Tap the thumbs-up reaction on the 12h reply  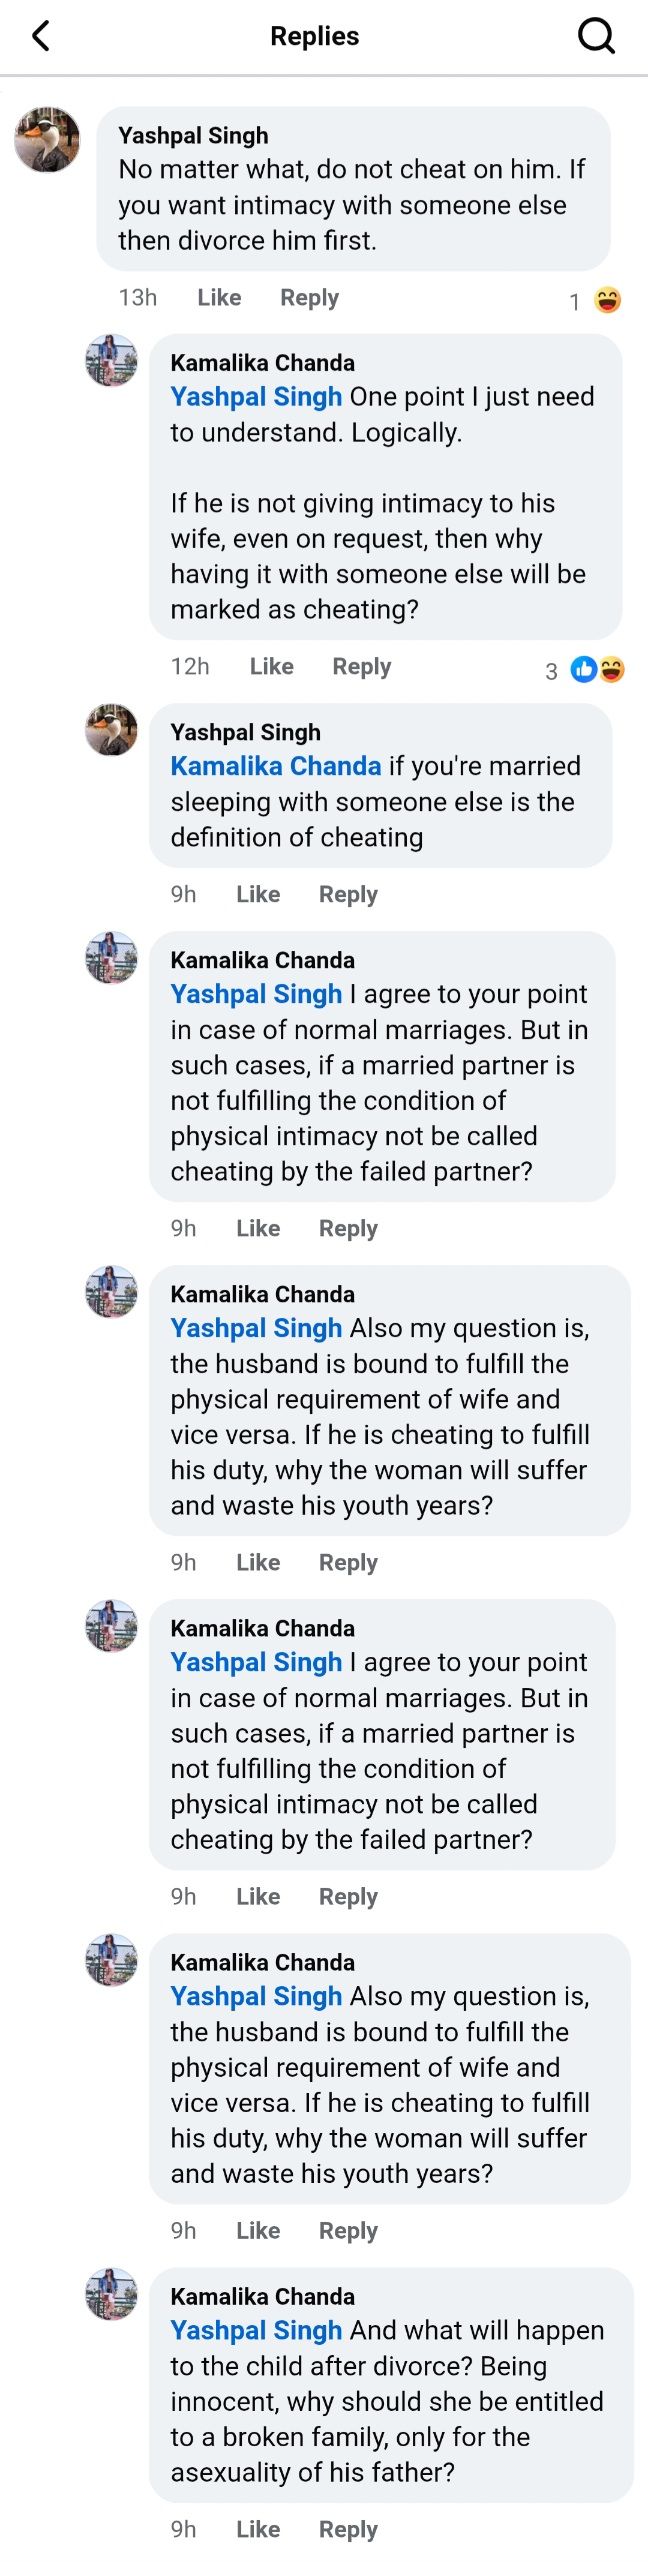pyautogui.click(x=583, y=669)
